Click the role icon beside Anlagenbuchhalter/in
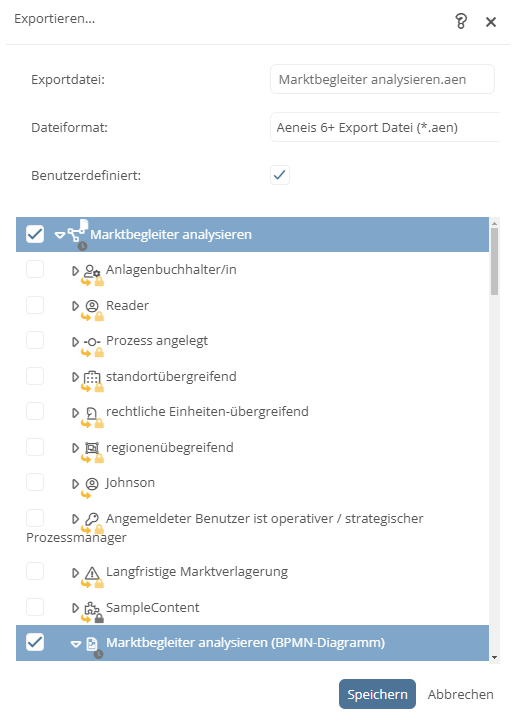Image resolution: width=516 pixels, height=720 pixels. pyautogui.click(x=92, y=271)
